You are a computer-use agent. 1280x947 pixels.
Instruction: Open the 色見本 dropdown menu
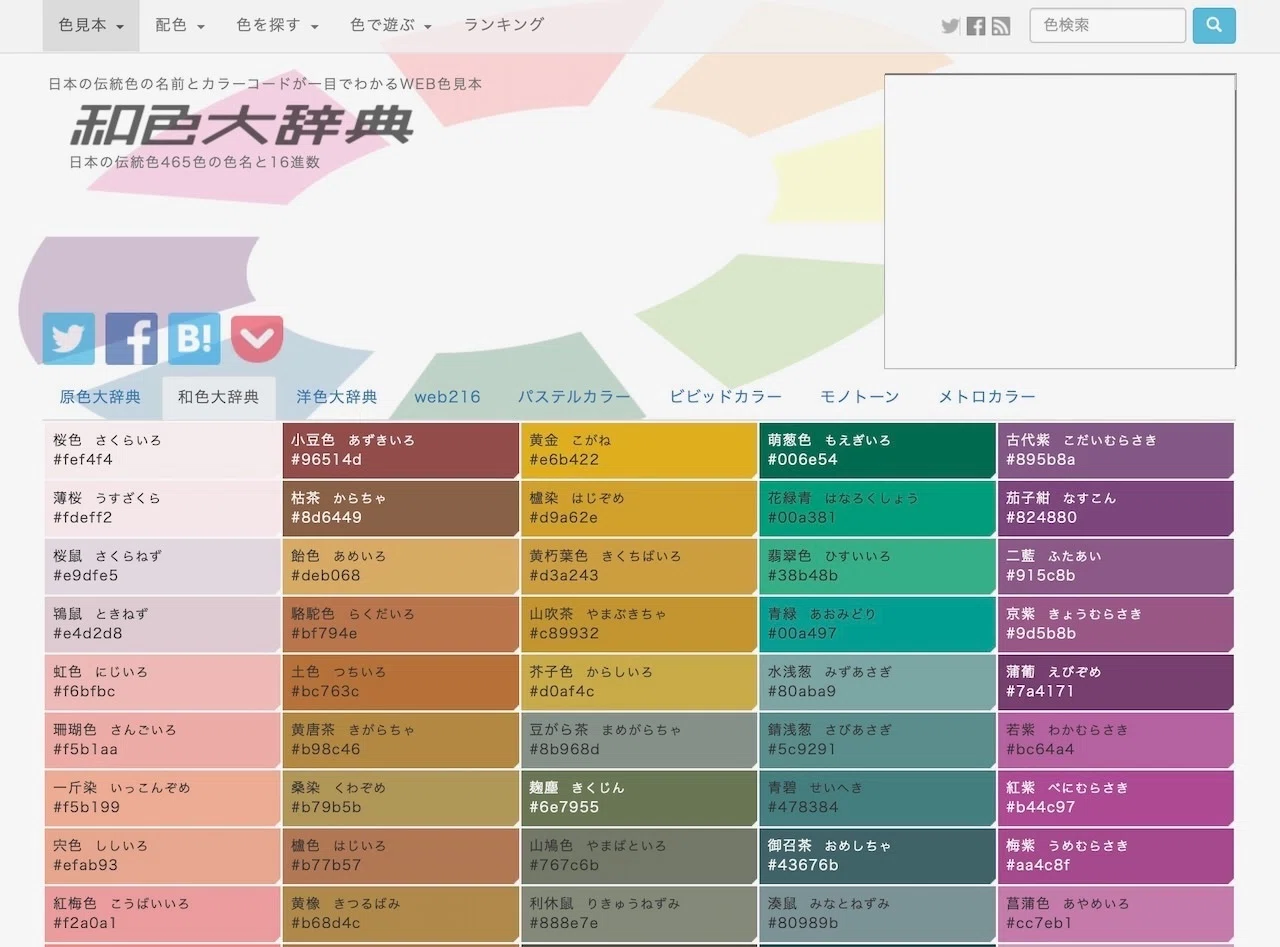(x=91, y=25)
